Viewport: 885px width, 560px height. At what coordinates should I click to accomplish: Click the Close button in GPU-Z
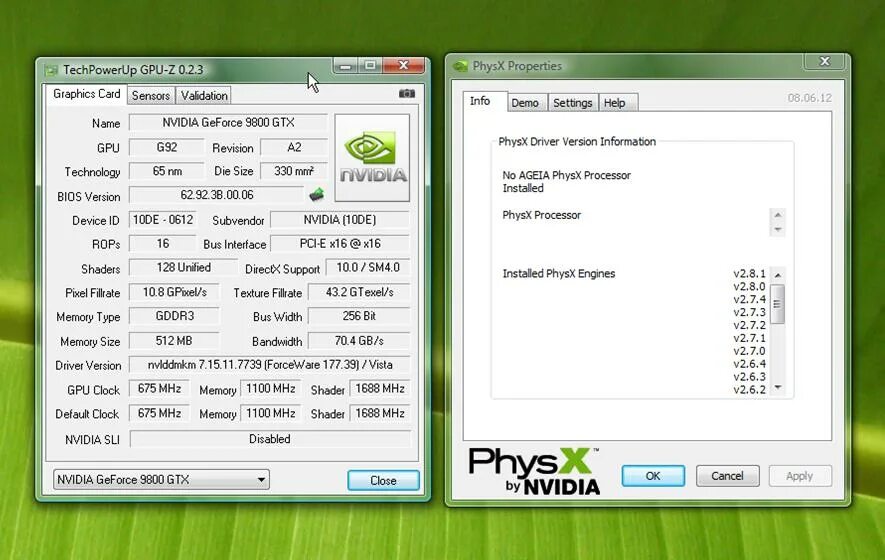[383, 480]
